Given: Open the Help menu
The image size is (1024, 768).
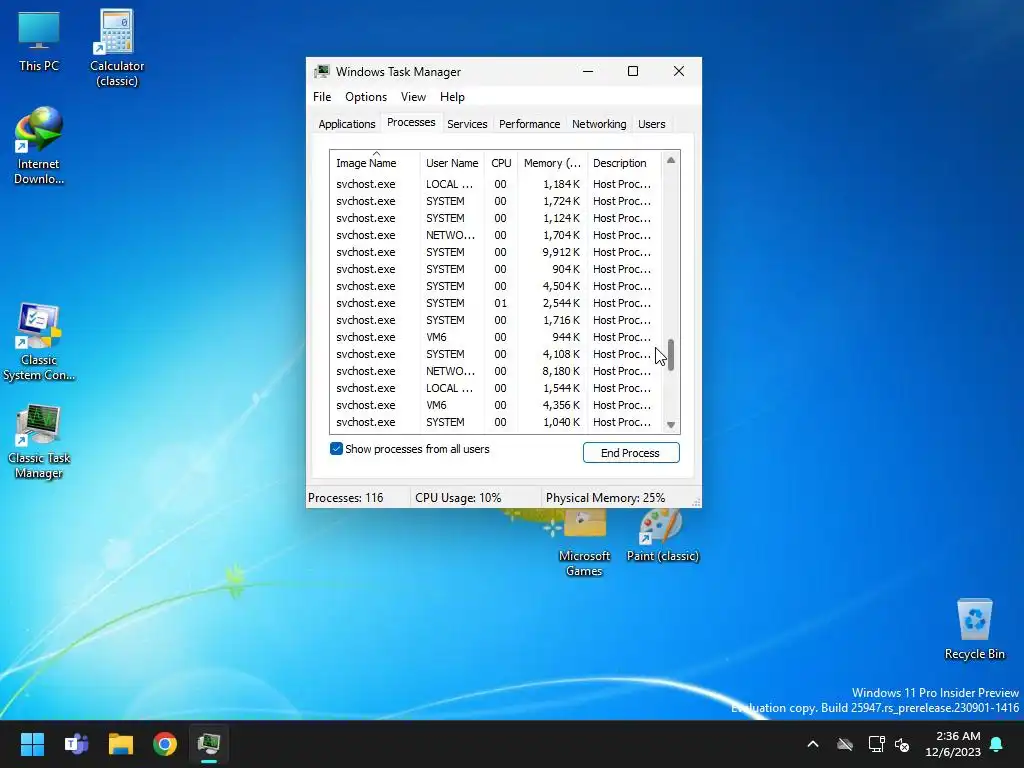Looking at the screenshot, I should click(452, 97).
